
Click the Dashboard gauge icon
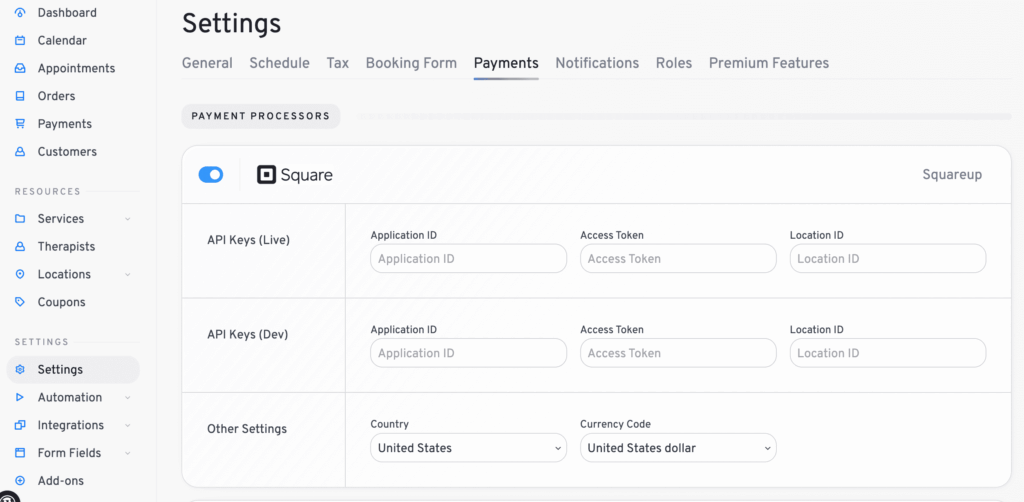[20, 12]
